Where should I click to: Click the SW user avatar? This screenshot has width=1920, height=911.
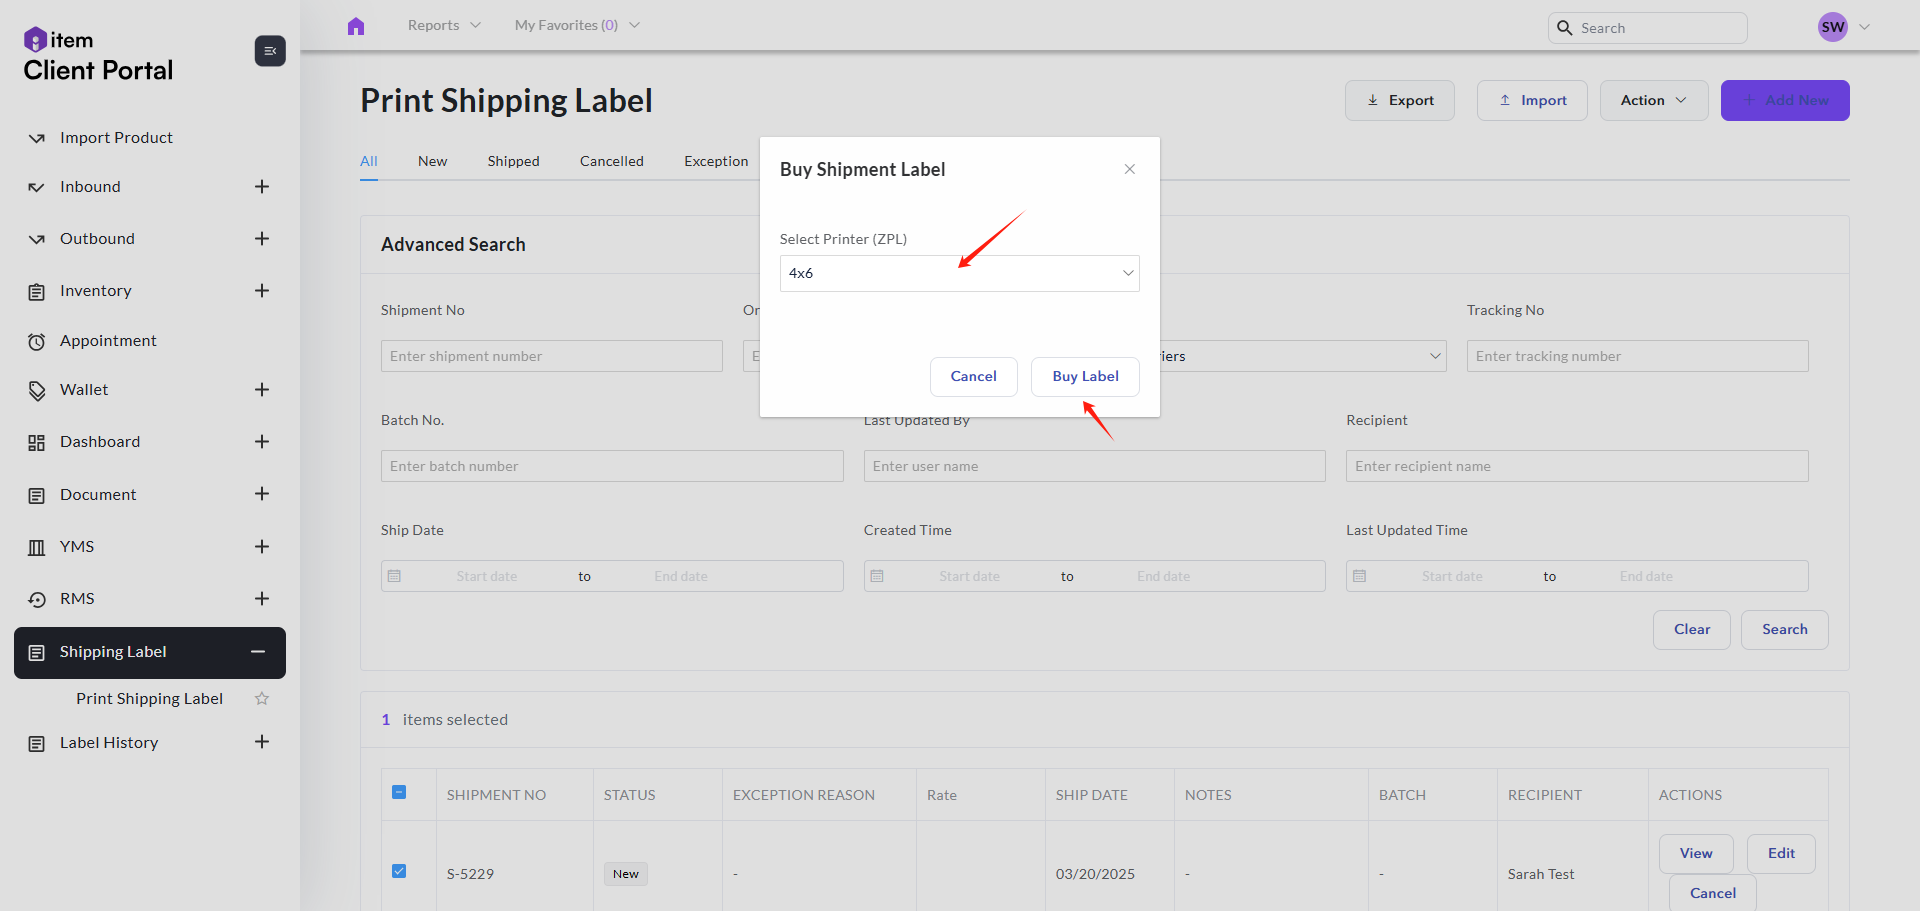(1832, 27)
